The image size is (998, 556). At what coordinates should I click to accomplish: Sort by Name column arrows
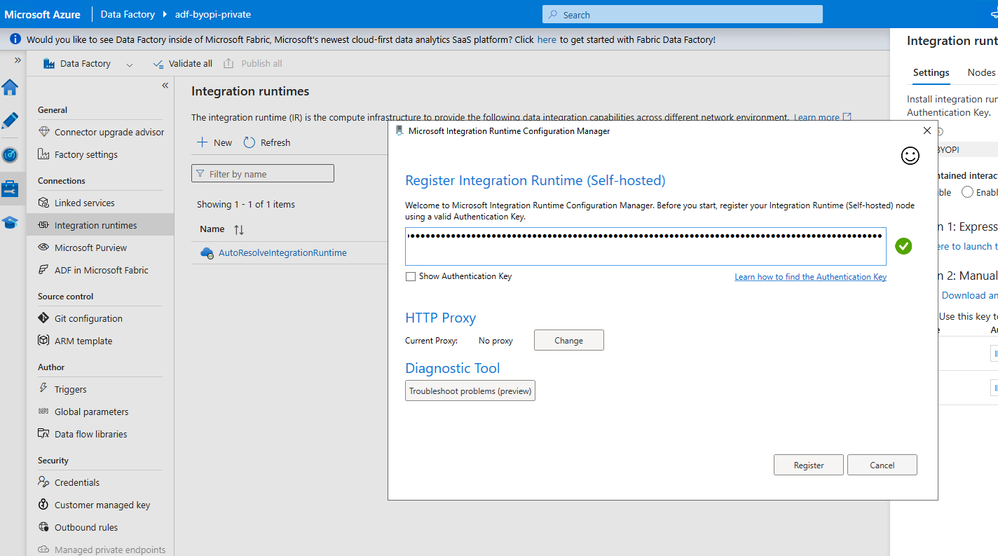(x=239, y=230)
